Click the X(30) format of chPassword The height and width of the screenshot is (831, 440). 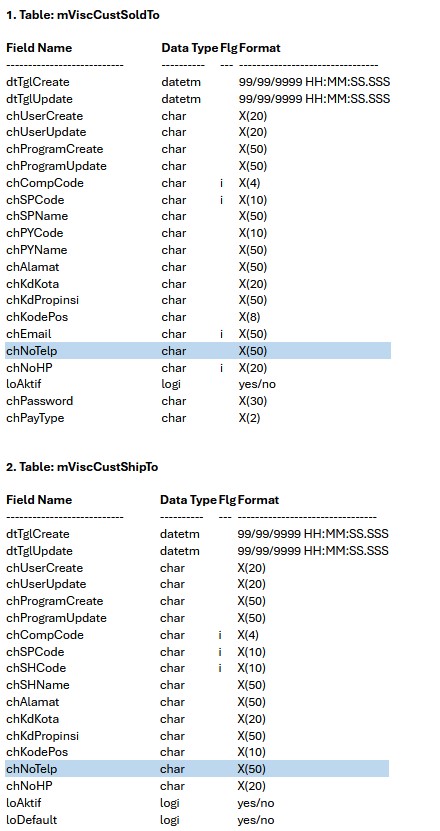(x=253, y=401)
